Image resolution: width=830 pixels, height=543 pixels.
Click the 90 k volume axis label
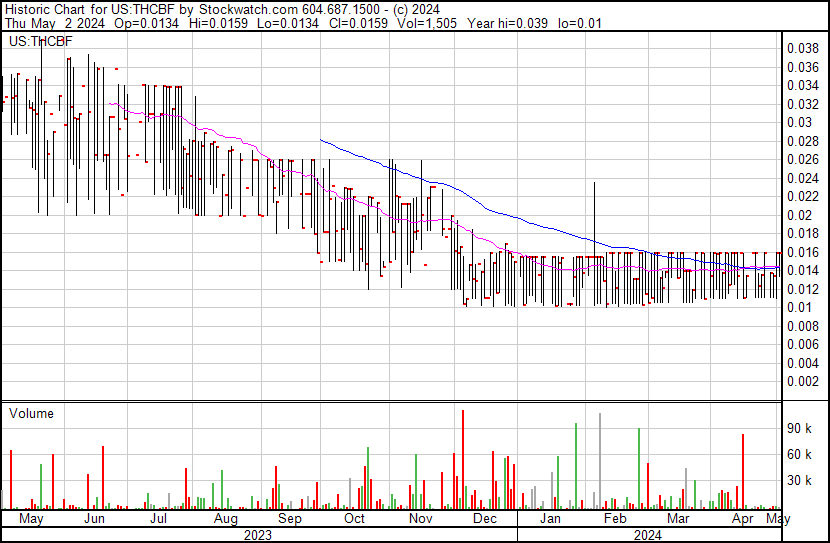[x=799, y=429]
